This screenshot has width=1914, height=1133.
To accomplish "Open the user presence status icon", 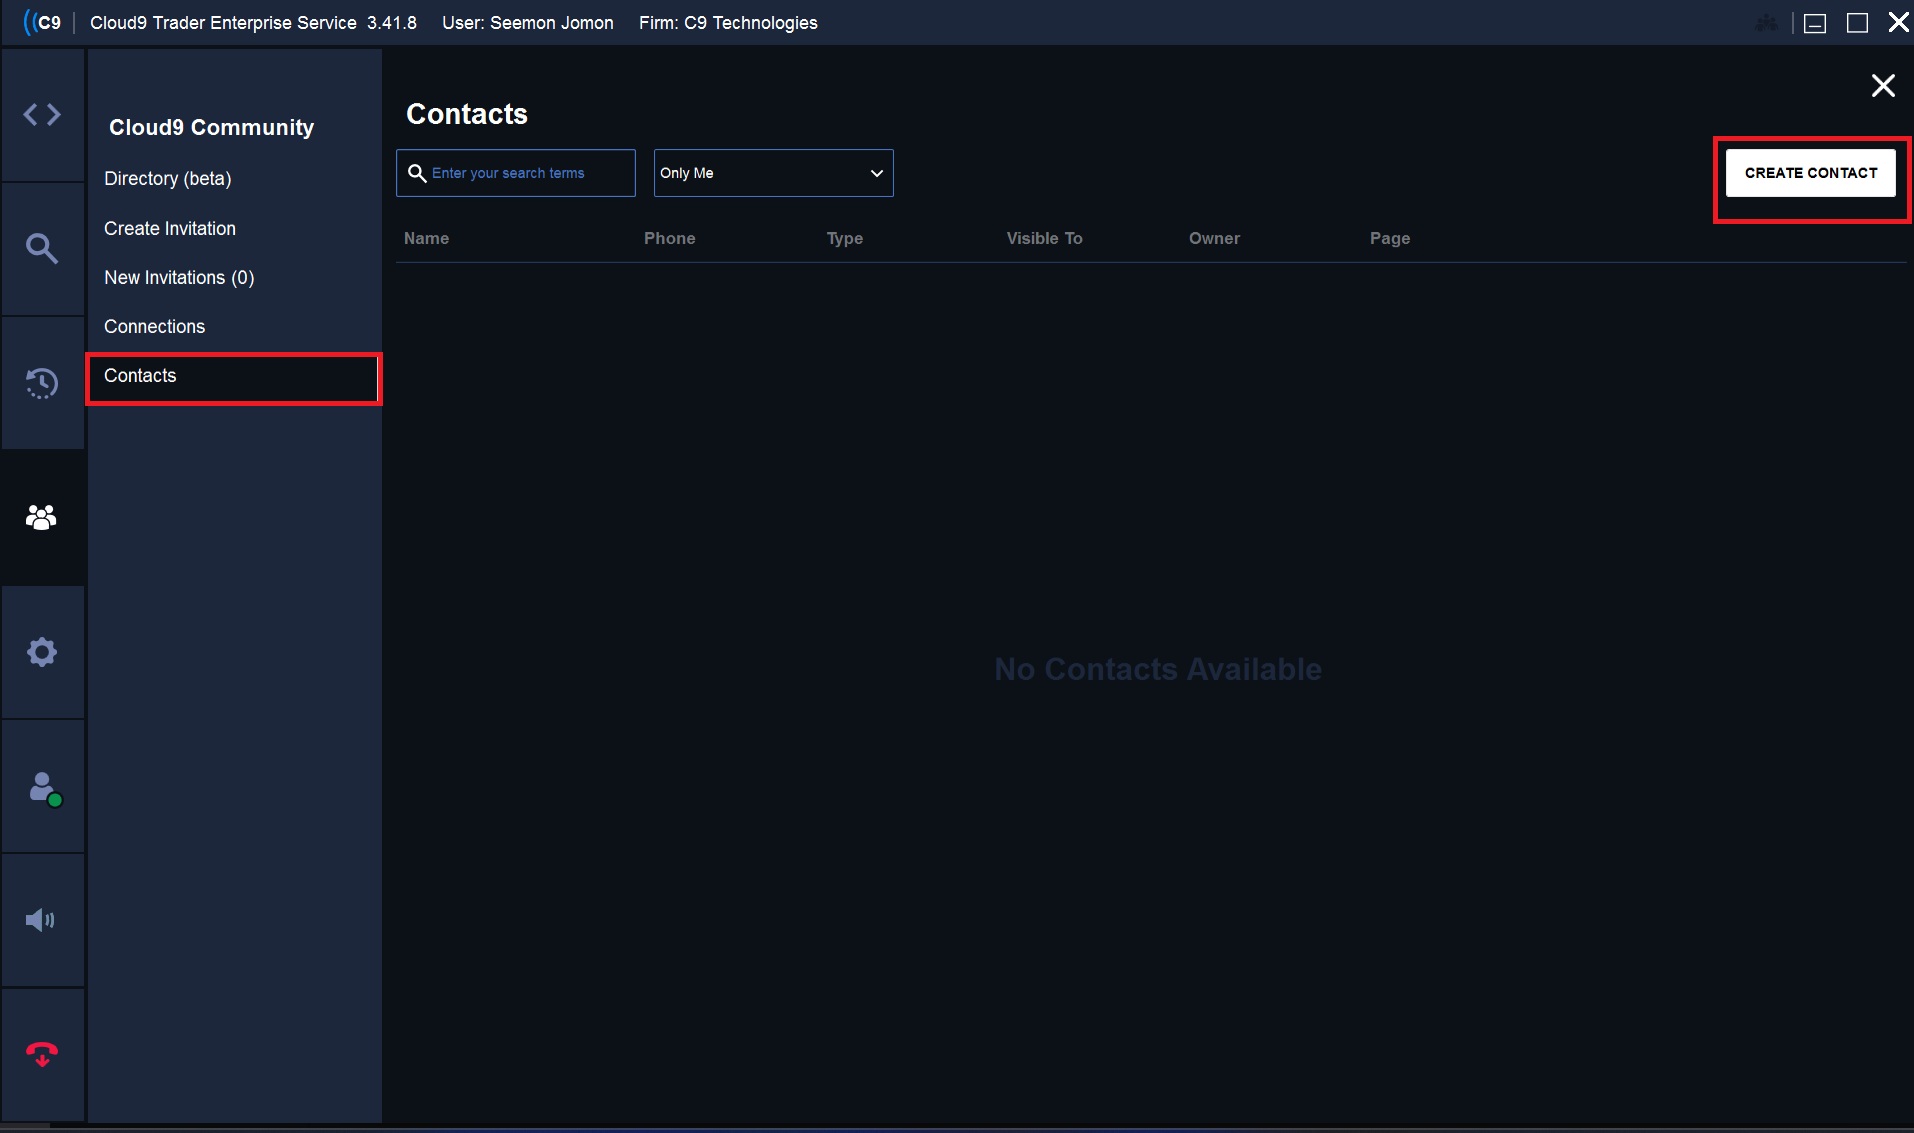I will 45,788.
